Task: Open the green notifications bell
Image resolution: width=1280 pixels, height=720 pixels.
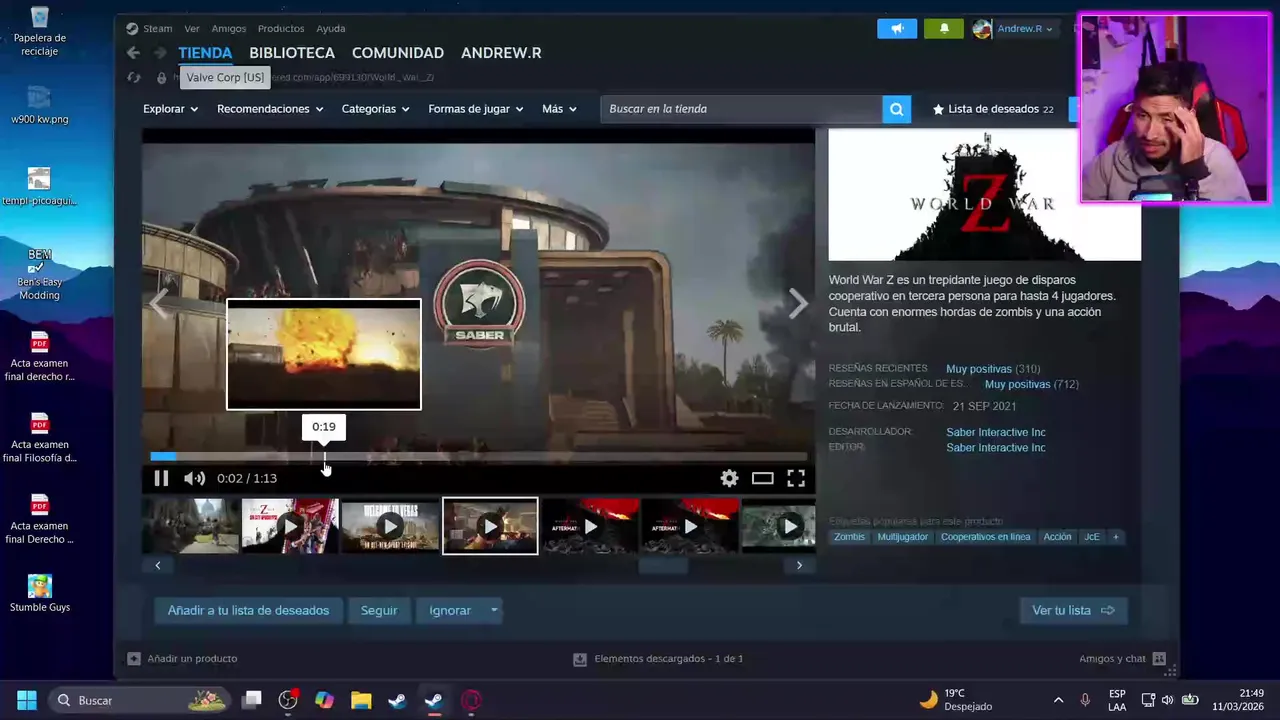Action: tap(944, 29)
